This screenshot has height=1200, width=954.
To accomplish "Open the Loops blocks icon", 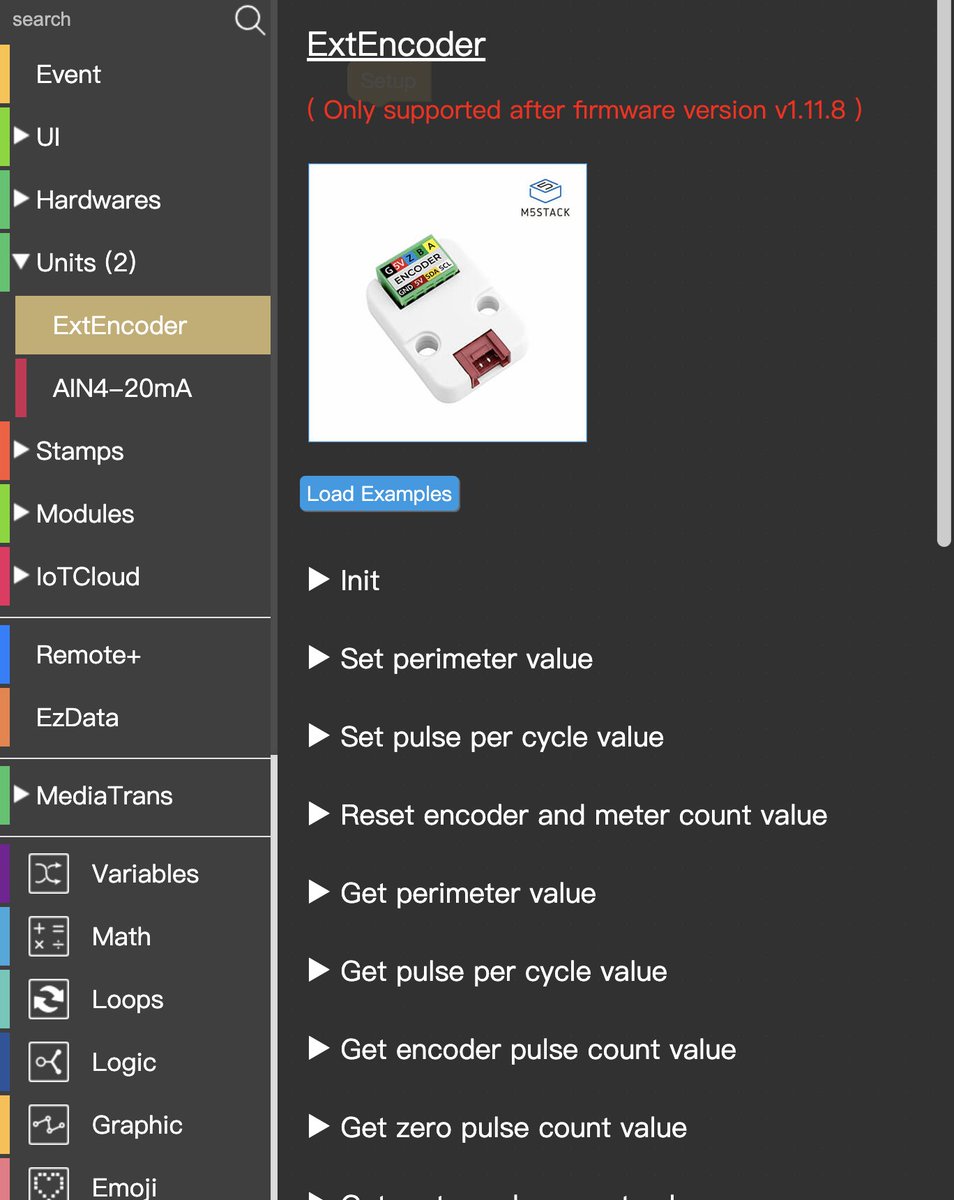I will click(48, 999).
